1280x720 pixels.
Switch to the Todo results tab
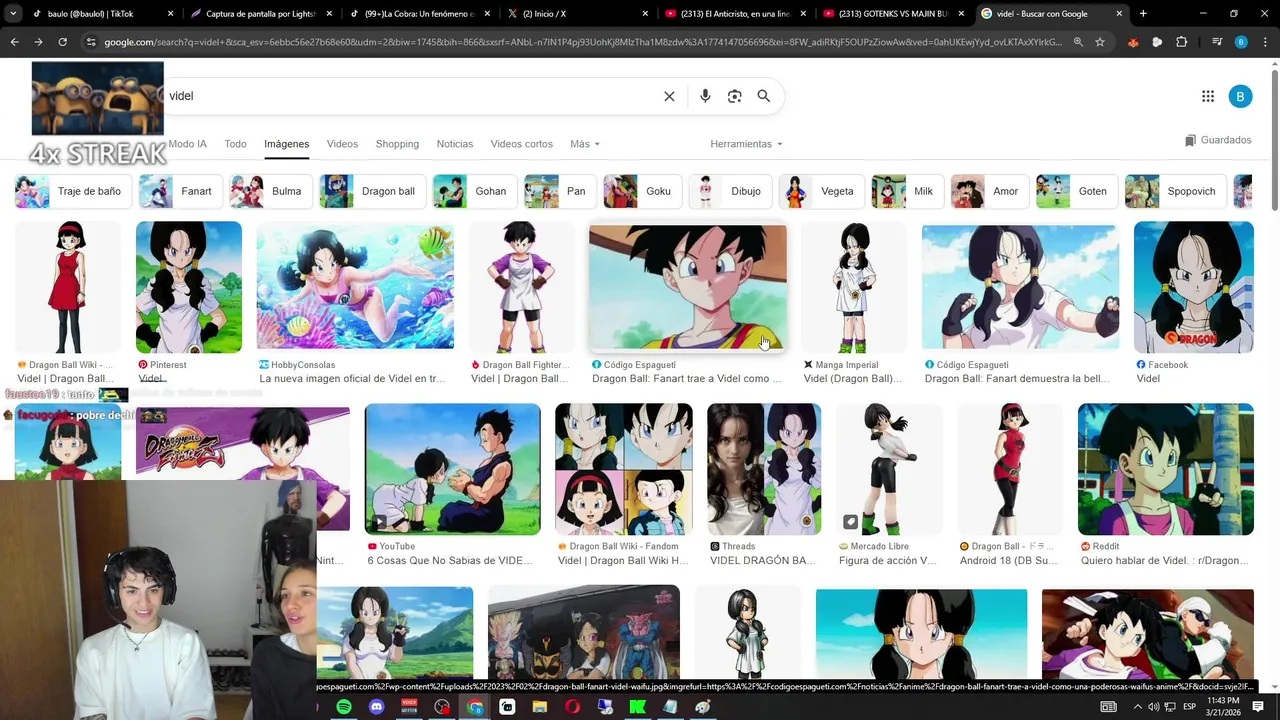click(x=235, y=144)
